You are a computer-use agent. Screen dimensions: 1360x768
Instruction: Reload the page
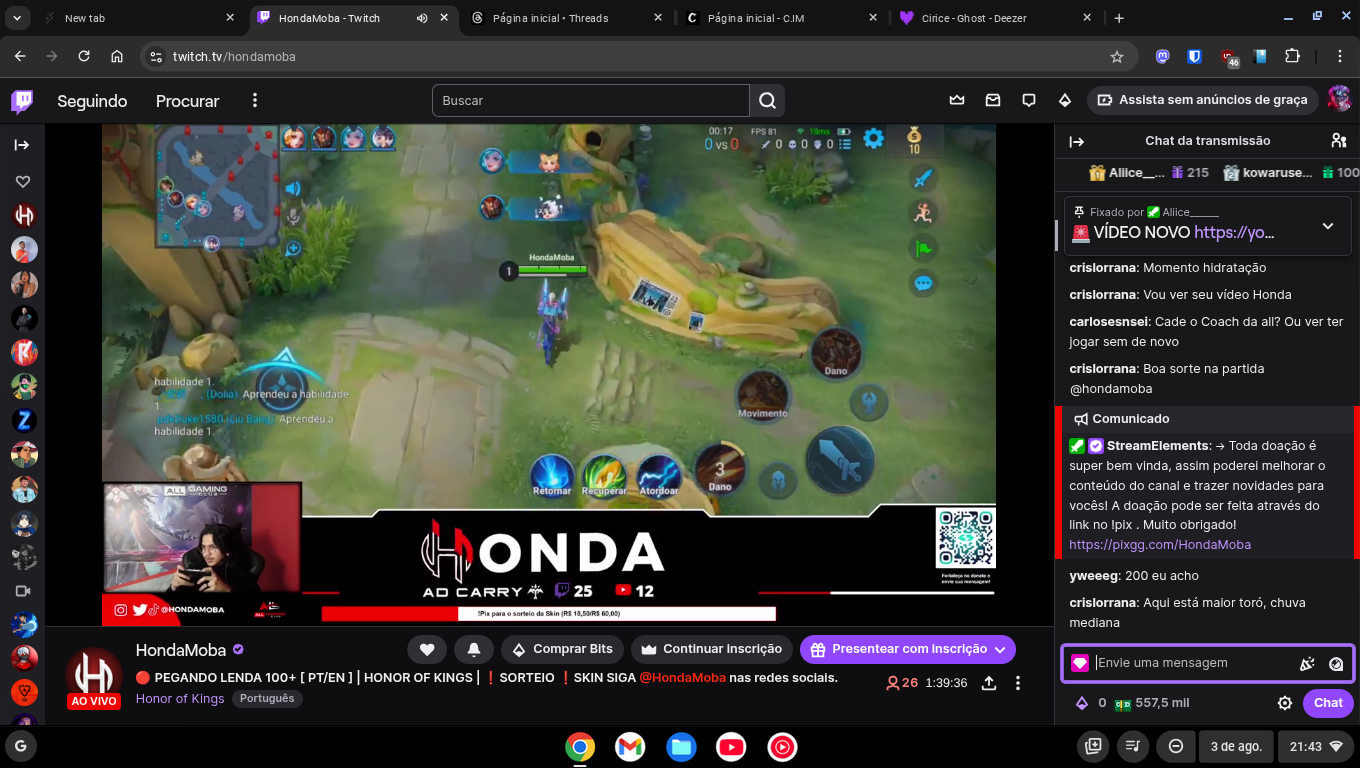84,57
